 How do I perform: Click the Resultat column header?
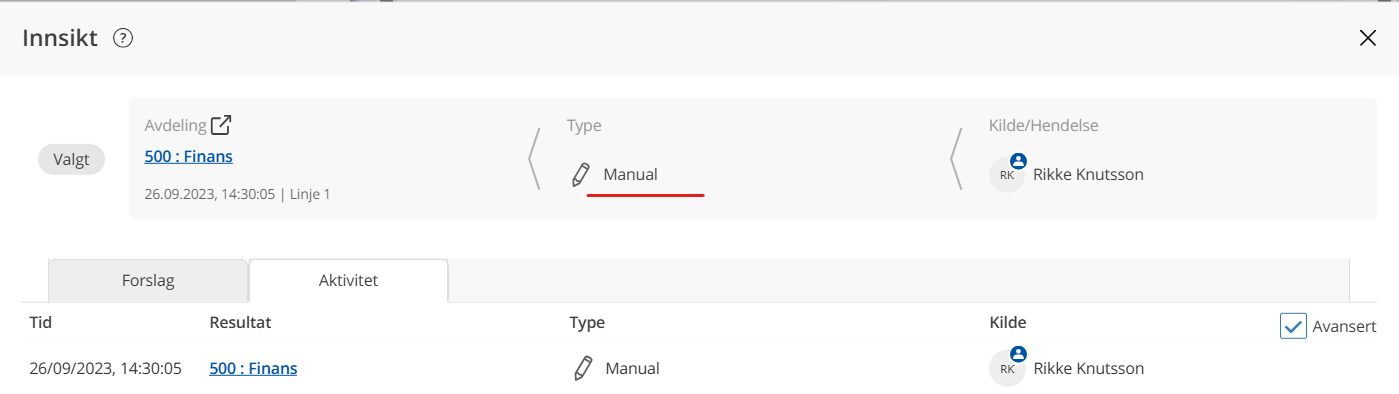point(240,323)
